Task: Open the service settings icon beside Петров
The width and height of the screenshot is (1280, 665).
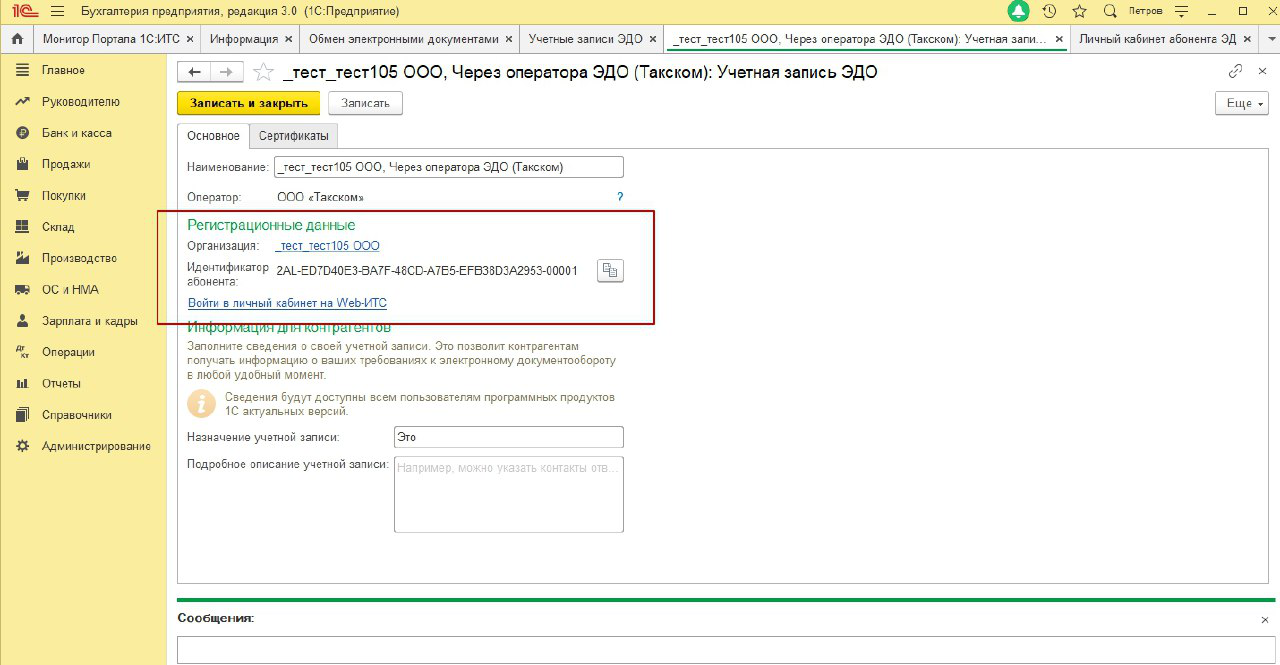Action: pos(1183,11)
